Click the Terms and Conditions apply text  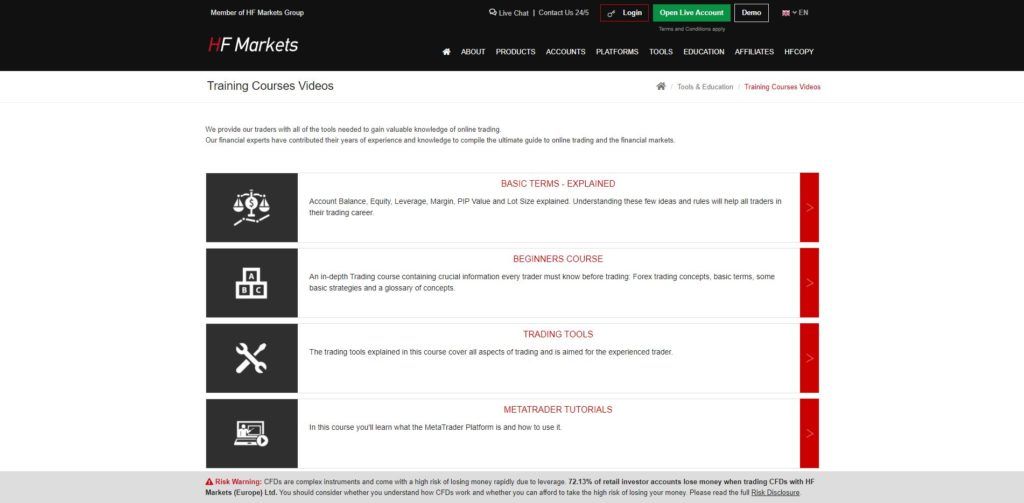click(x=692, y=29)
